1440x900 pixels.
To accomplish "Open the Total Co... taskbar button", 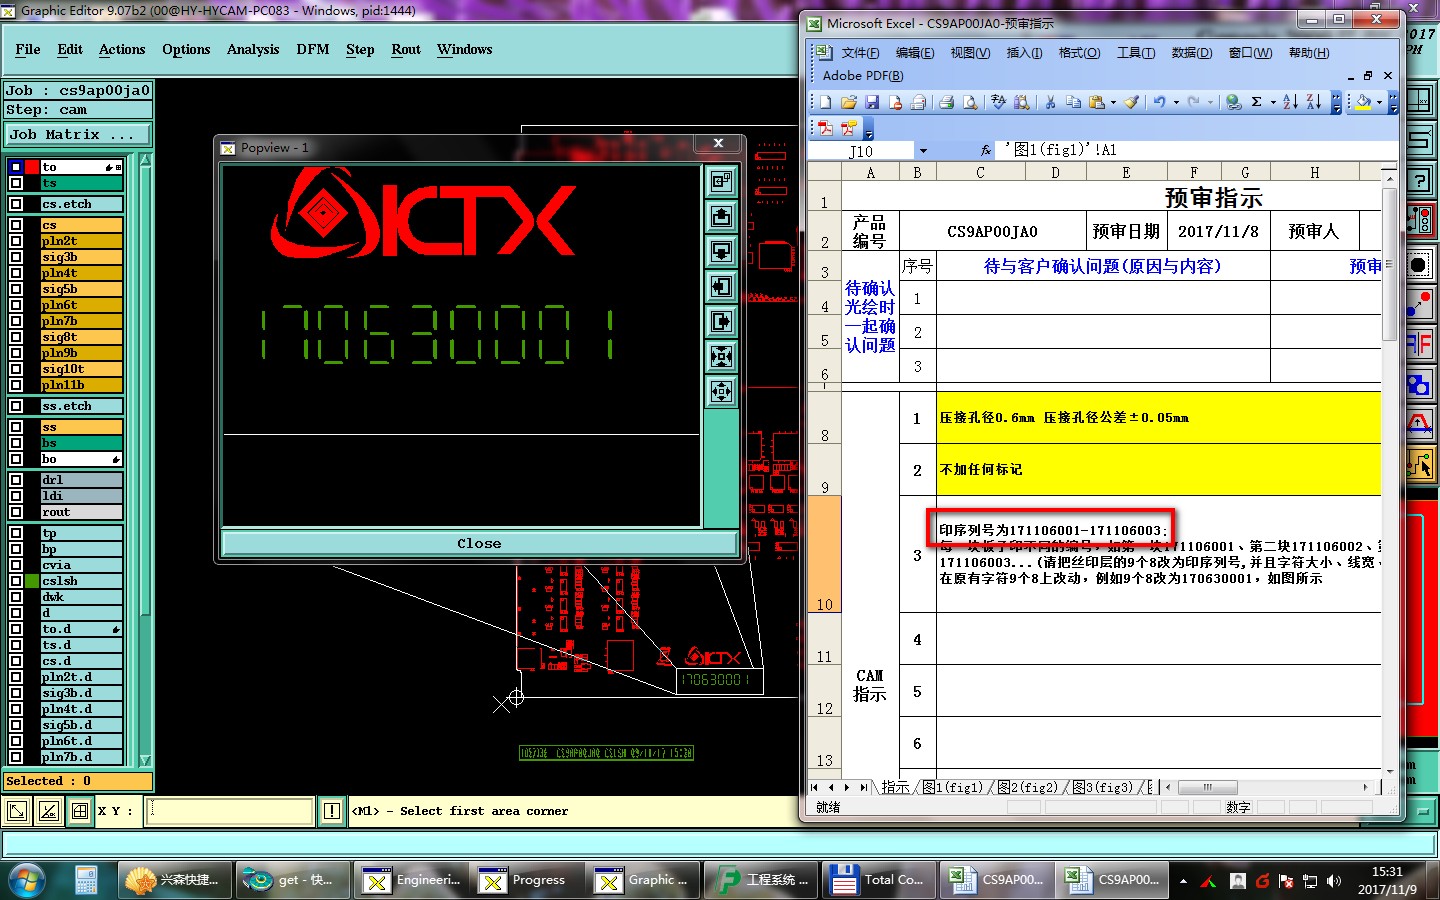I will point(881,880).
